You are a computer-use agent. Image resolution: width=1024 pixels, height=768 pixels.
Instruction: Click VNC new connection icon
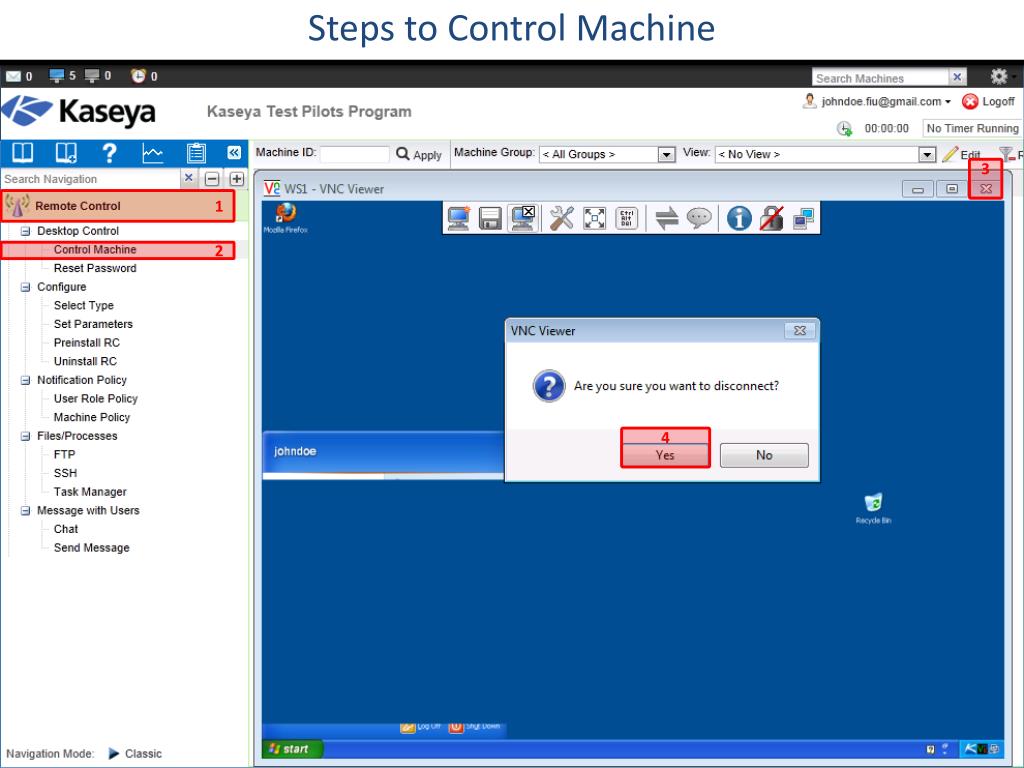458,218
